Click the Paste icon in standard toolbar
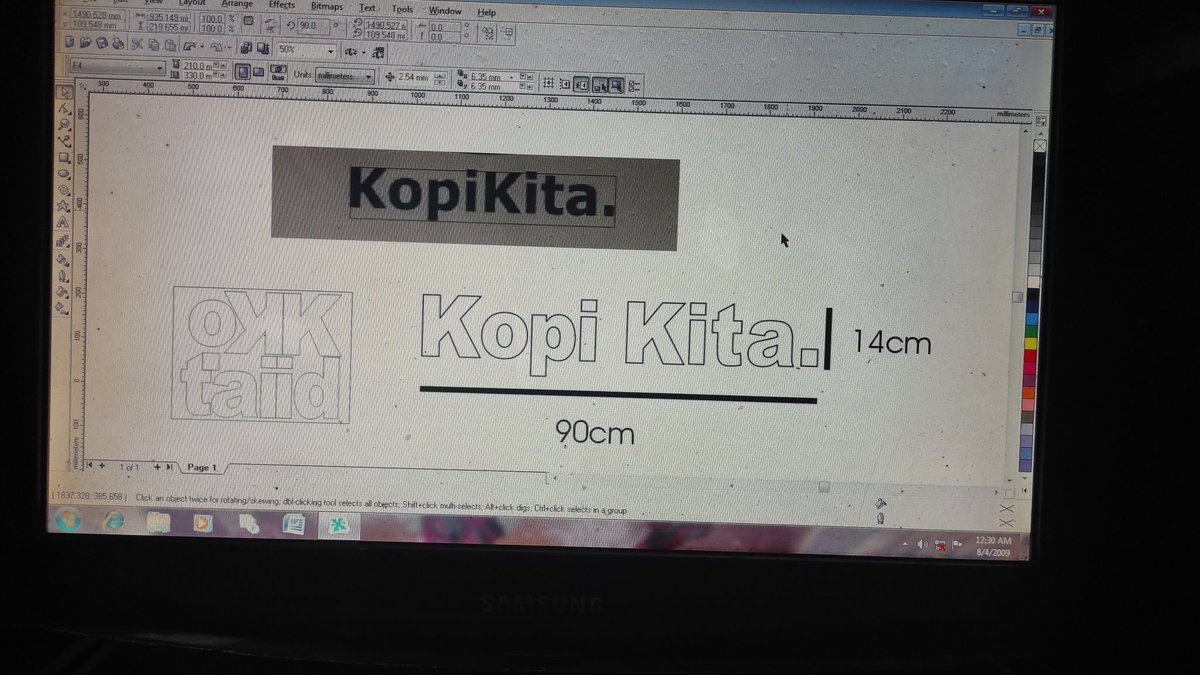The image size is (1200, 675). click(x=170, y=45)
